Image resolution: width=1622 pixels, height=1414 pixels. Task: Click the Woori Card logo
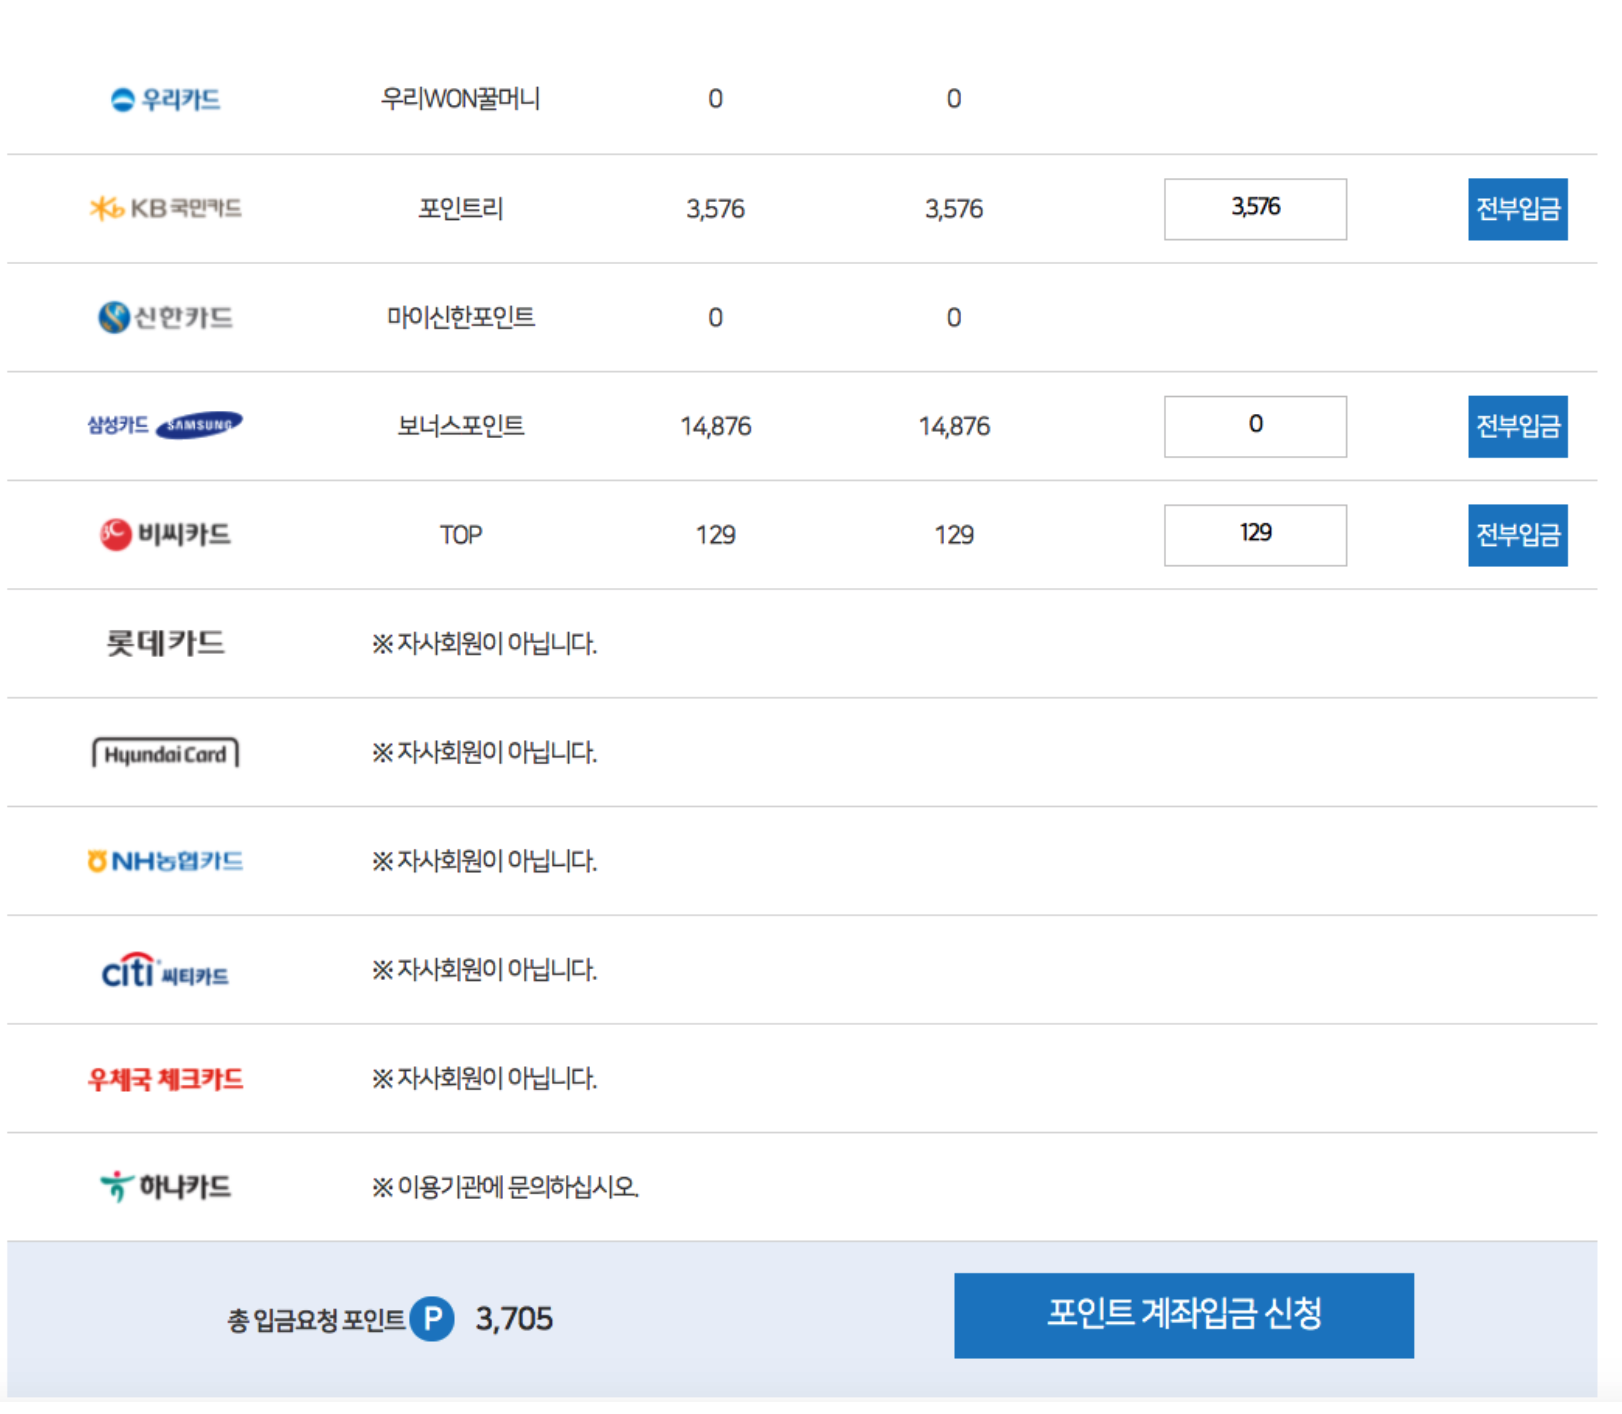pyautogui.click(x=165, y=99)
